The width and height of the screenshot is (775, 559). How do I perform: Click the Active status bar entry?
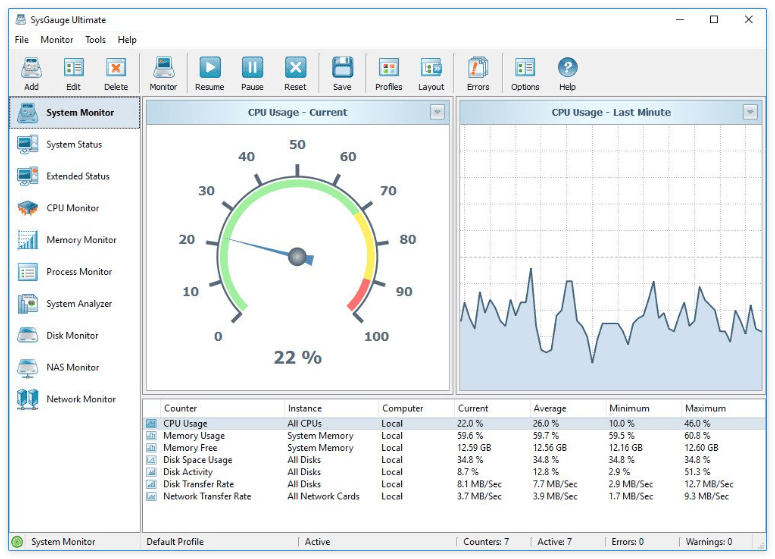pos(317,542)
